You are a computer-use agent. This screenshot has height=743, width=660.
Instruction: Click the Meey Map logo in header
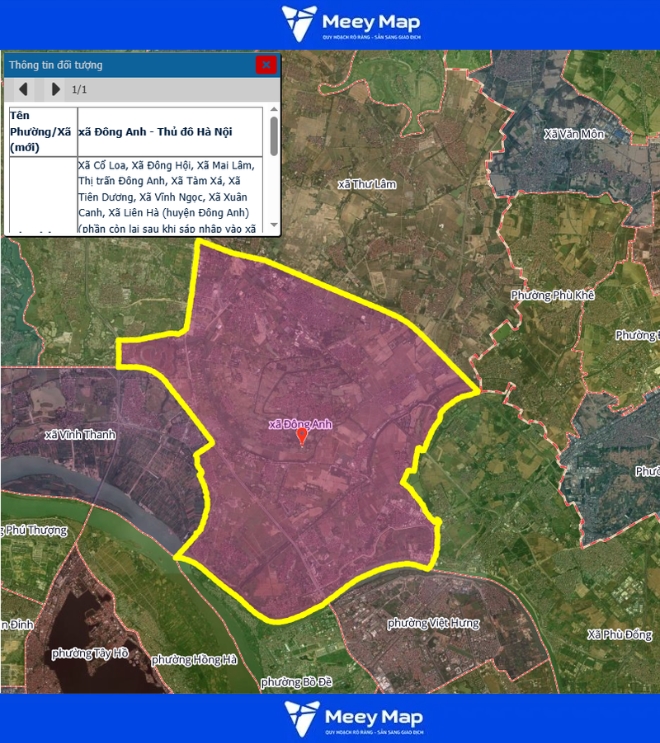(351, 23)
